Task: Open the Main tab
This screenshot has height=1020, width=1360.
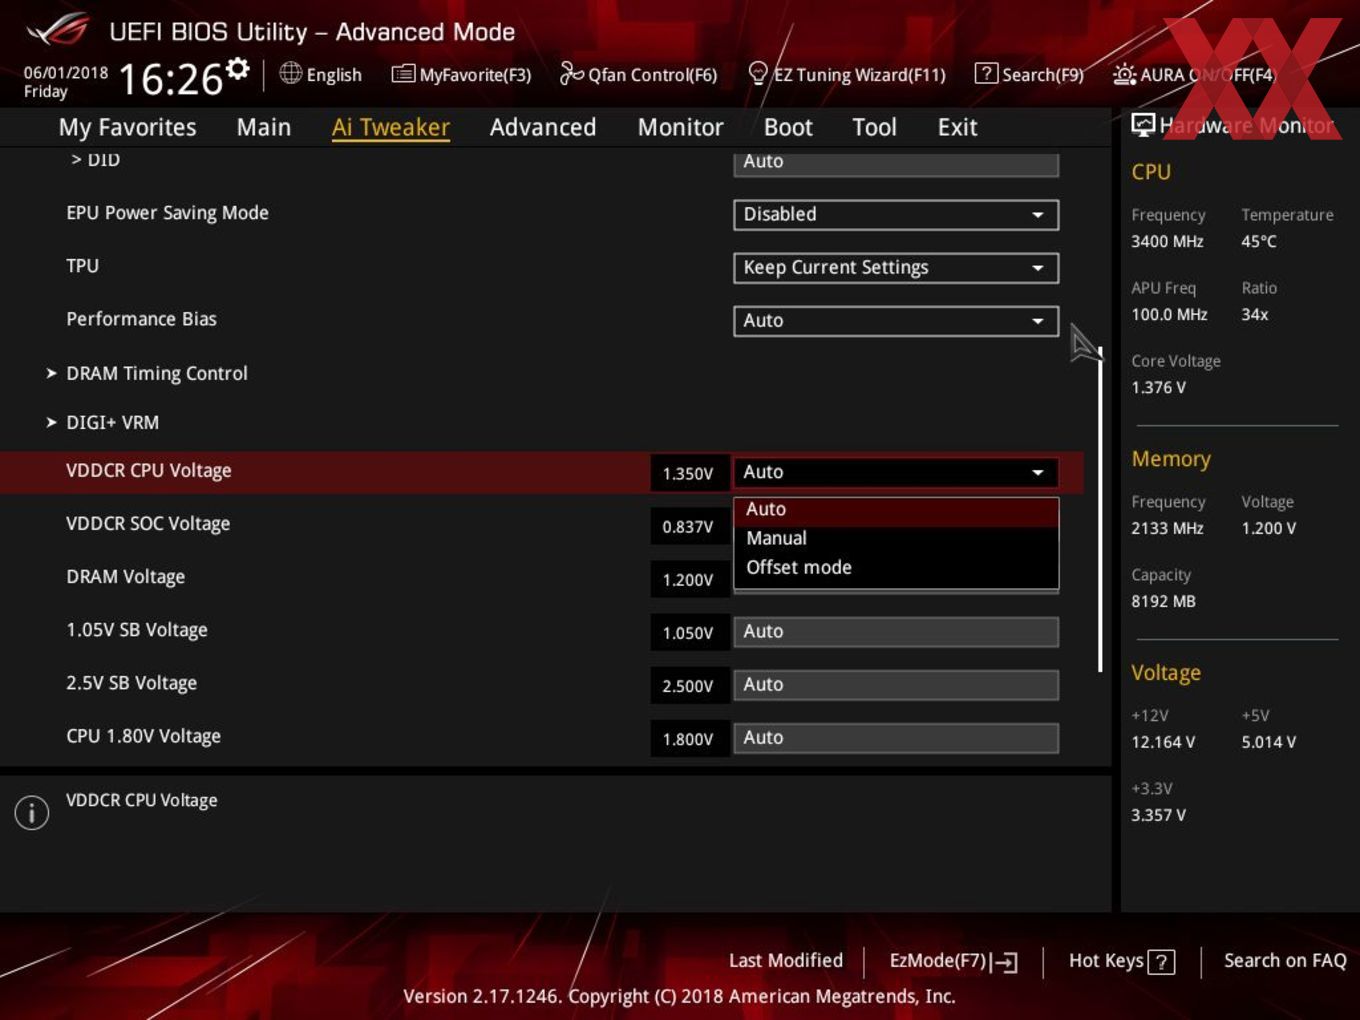Action: point(264,127)
